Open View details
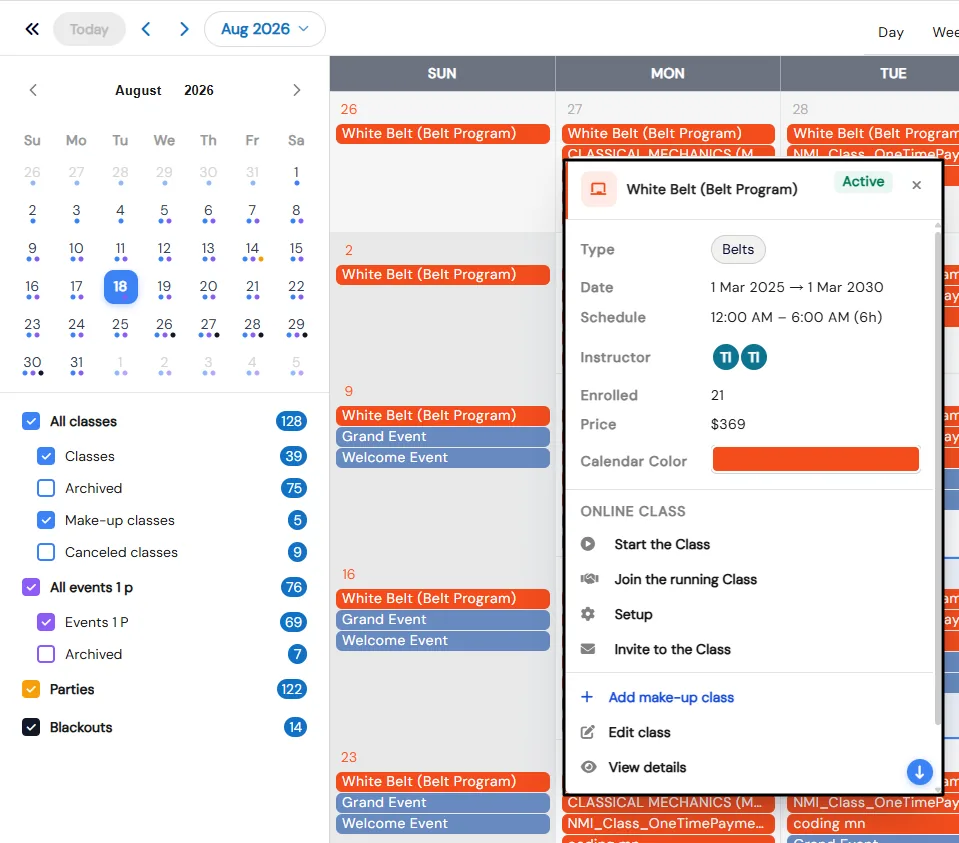The height and width of the screenshot is (843, 959). pyautogui.click(x=647, y=767)
